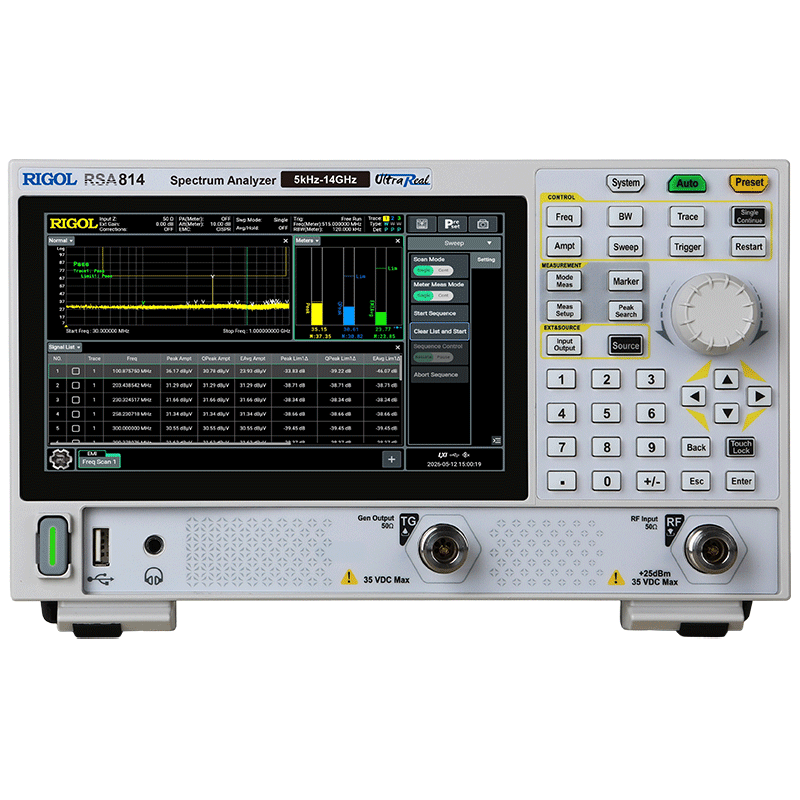800x800 pixels.
Task: Open the Sweep menu dropdown
Action: (x=454, y=243)
